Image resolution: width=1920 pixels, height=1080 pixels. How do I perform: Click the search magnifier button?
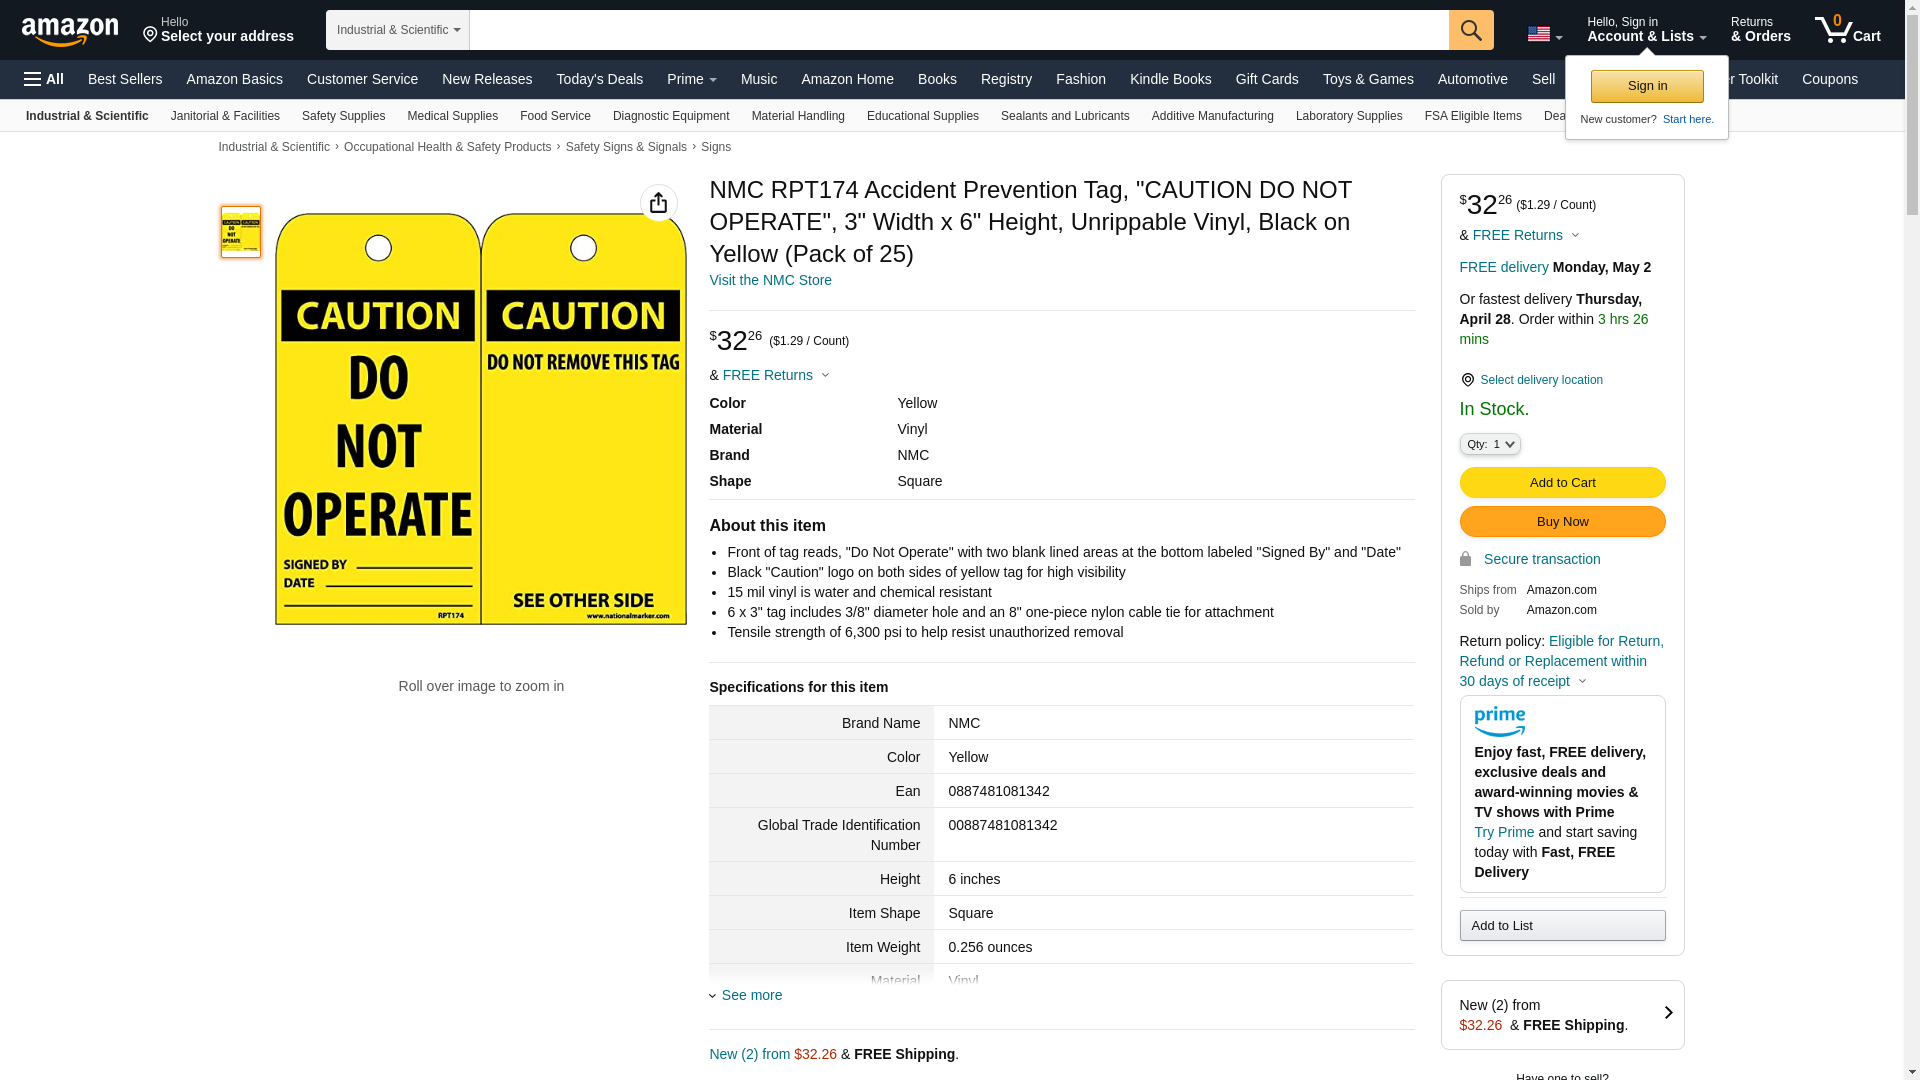coord(1470,30)
